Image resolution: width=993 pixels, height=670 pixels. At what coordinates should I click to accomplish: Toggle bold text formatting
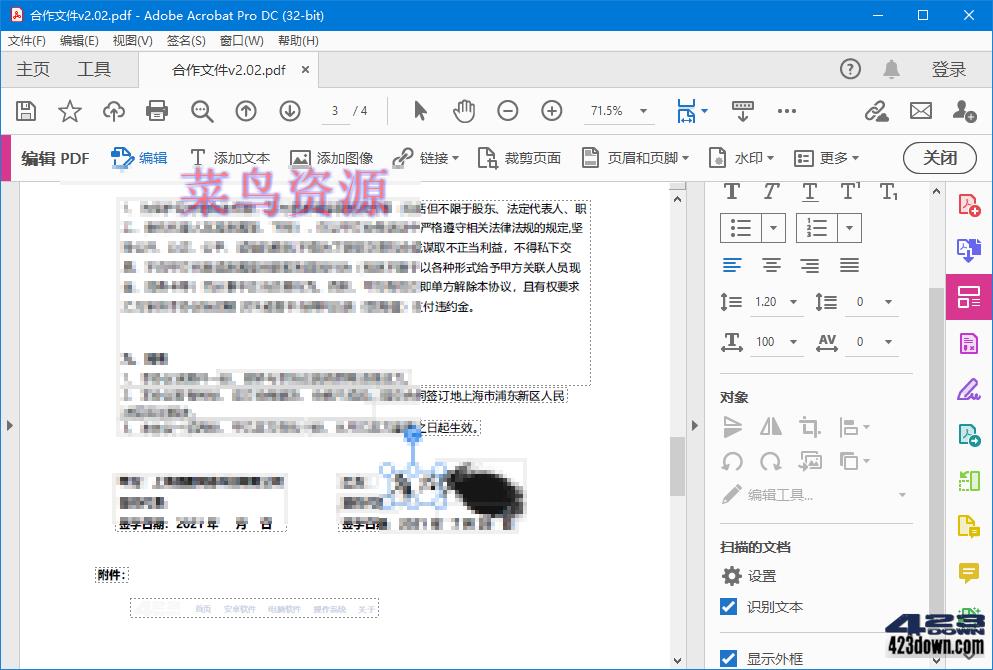pyautogui.click(x=733, y=192)
